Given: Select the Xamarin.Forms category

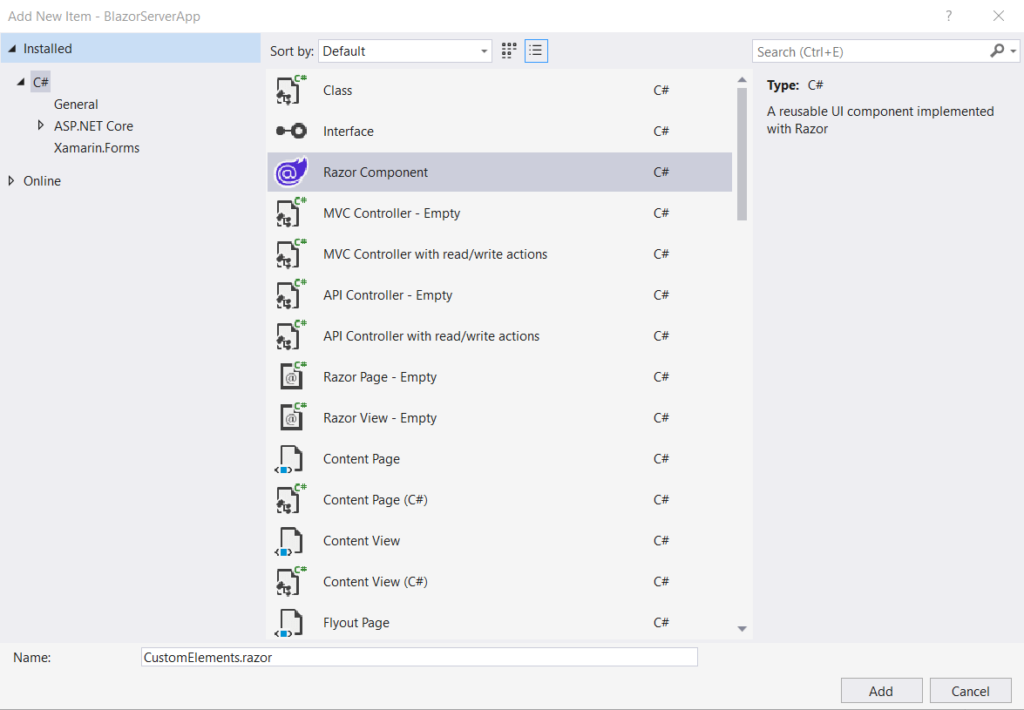Looking at the screenshot, I should tap(95, 147).
